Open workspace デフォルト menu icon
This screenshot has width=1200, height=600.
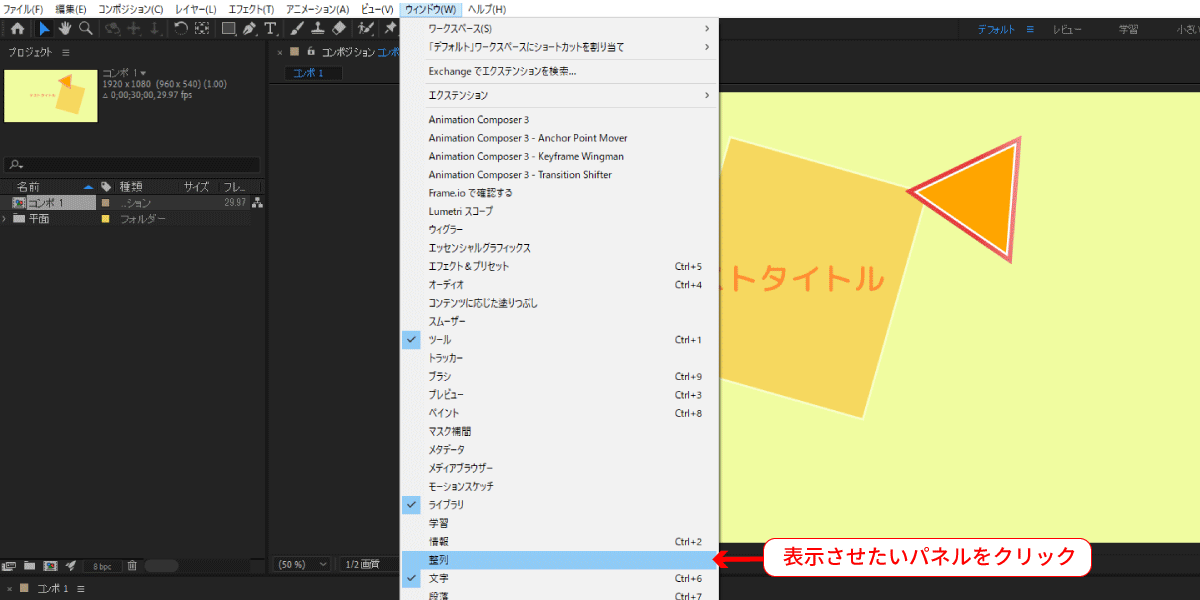pos(1030,29)
